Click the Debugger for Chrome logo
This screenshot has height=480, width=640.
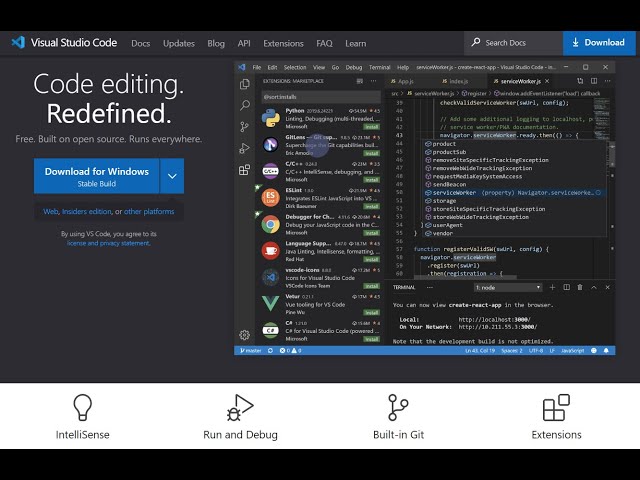[271, 224]
